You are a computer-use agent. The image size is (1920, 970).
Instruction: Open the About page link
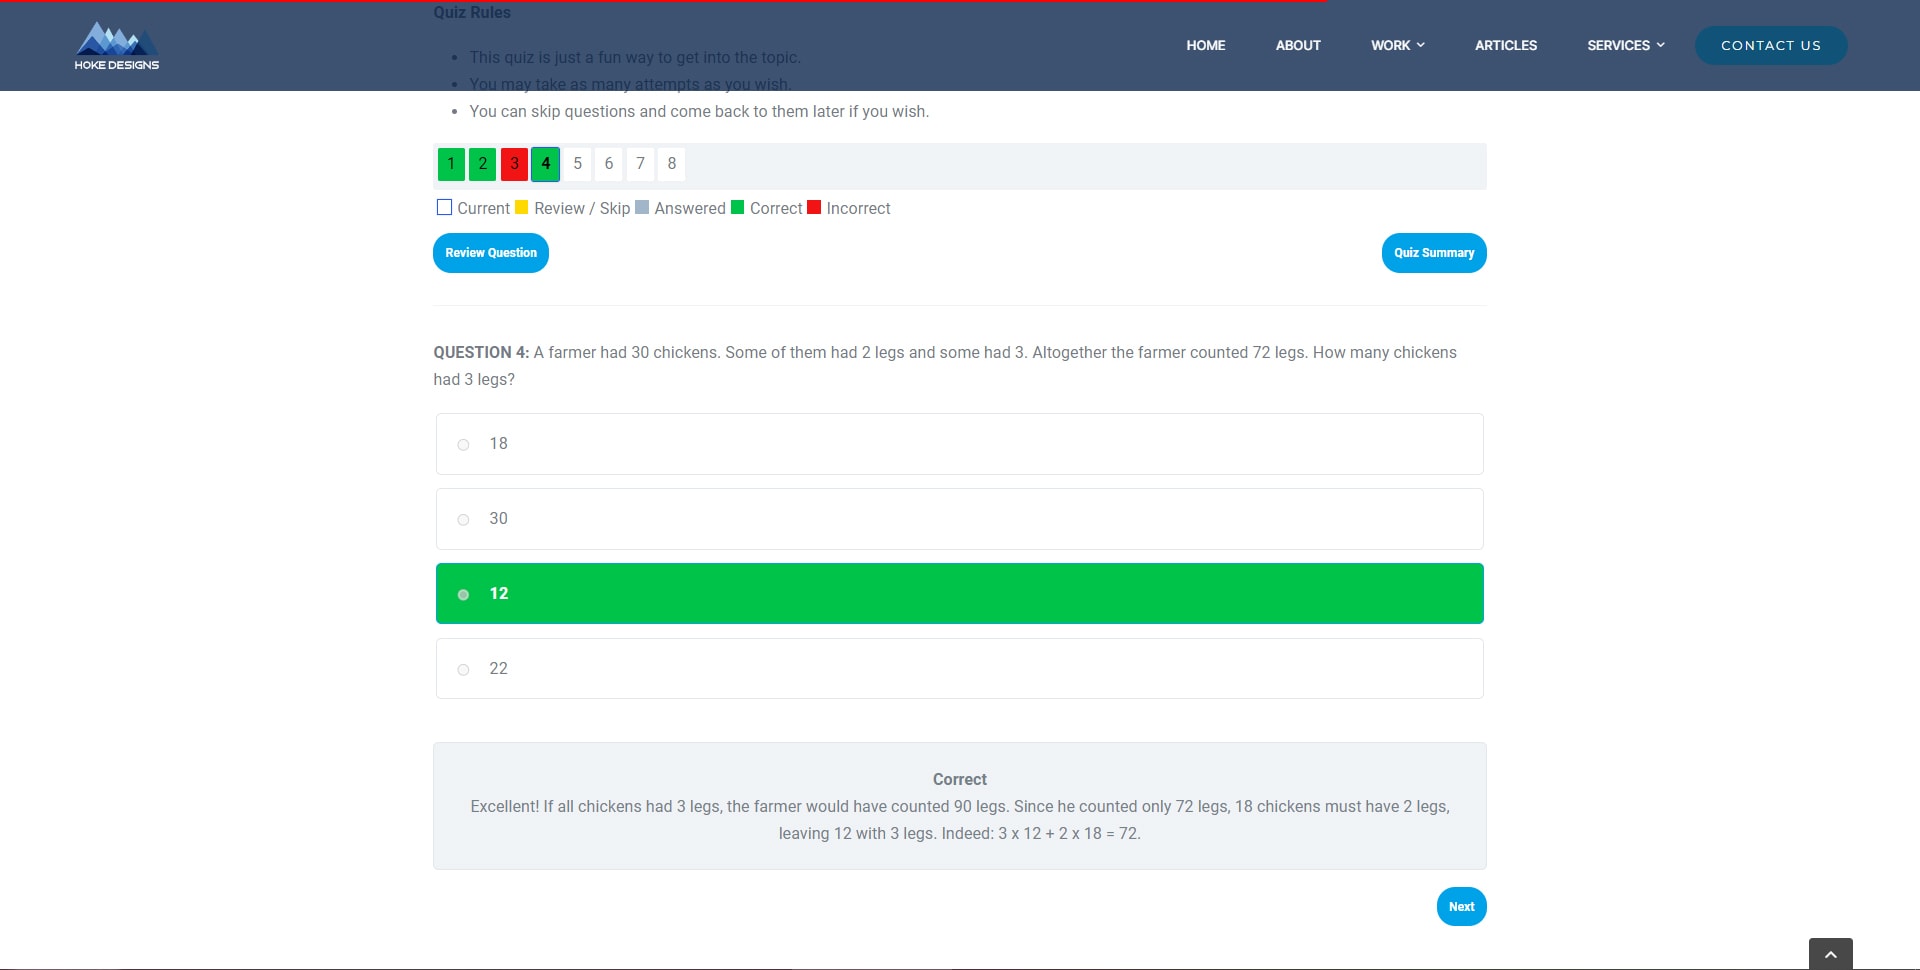[1297, 46]
